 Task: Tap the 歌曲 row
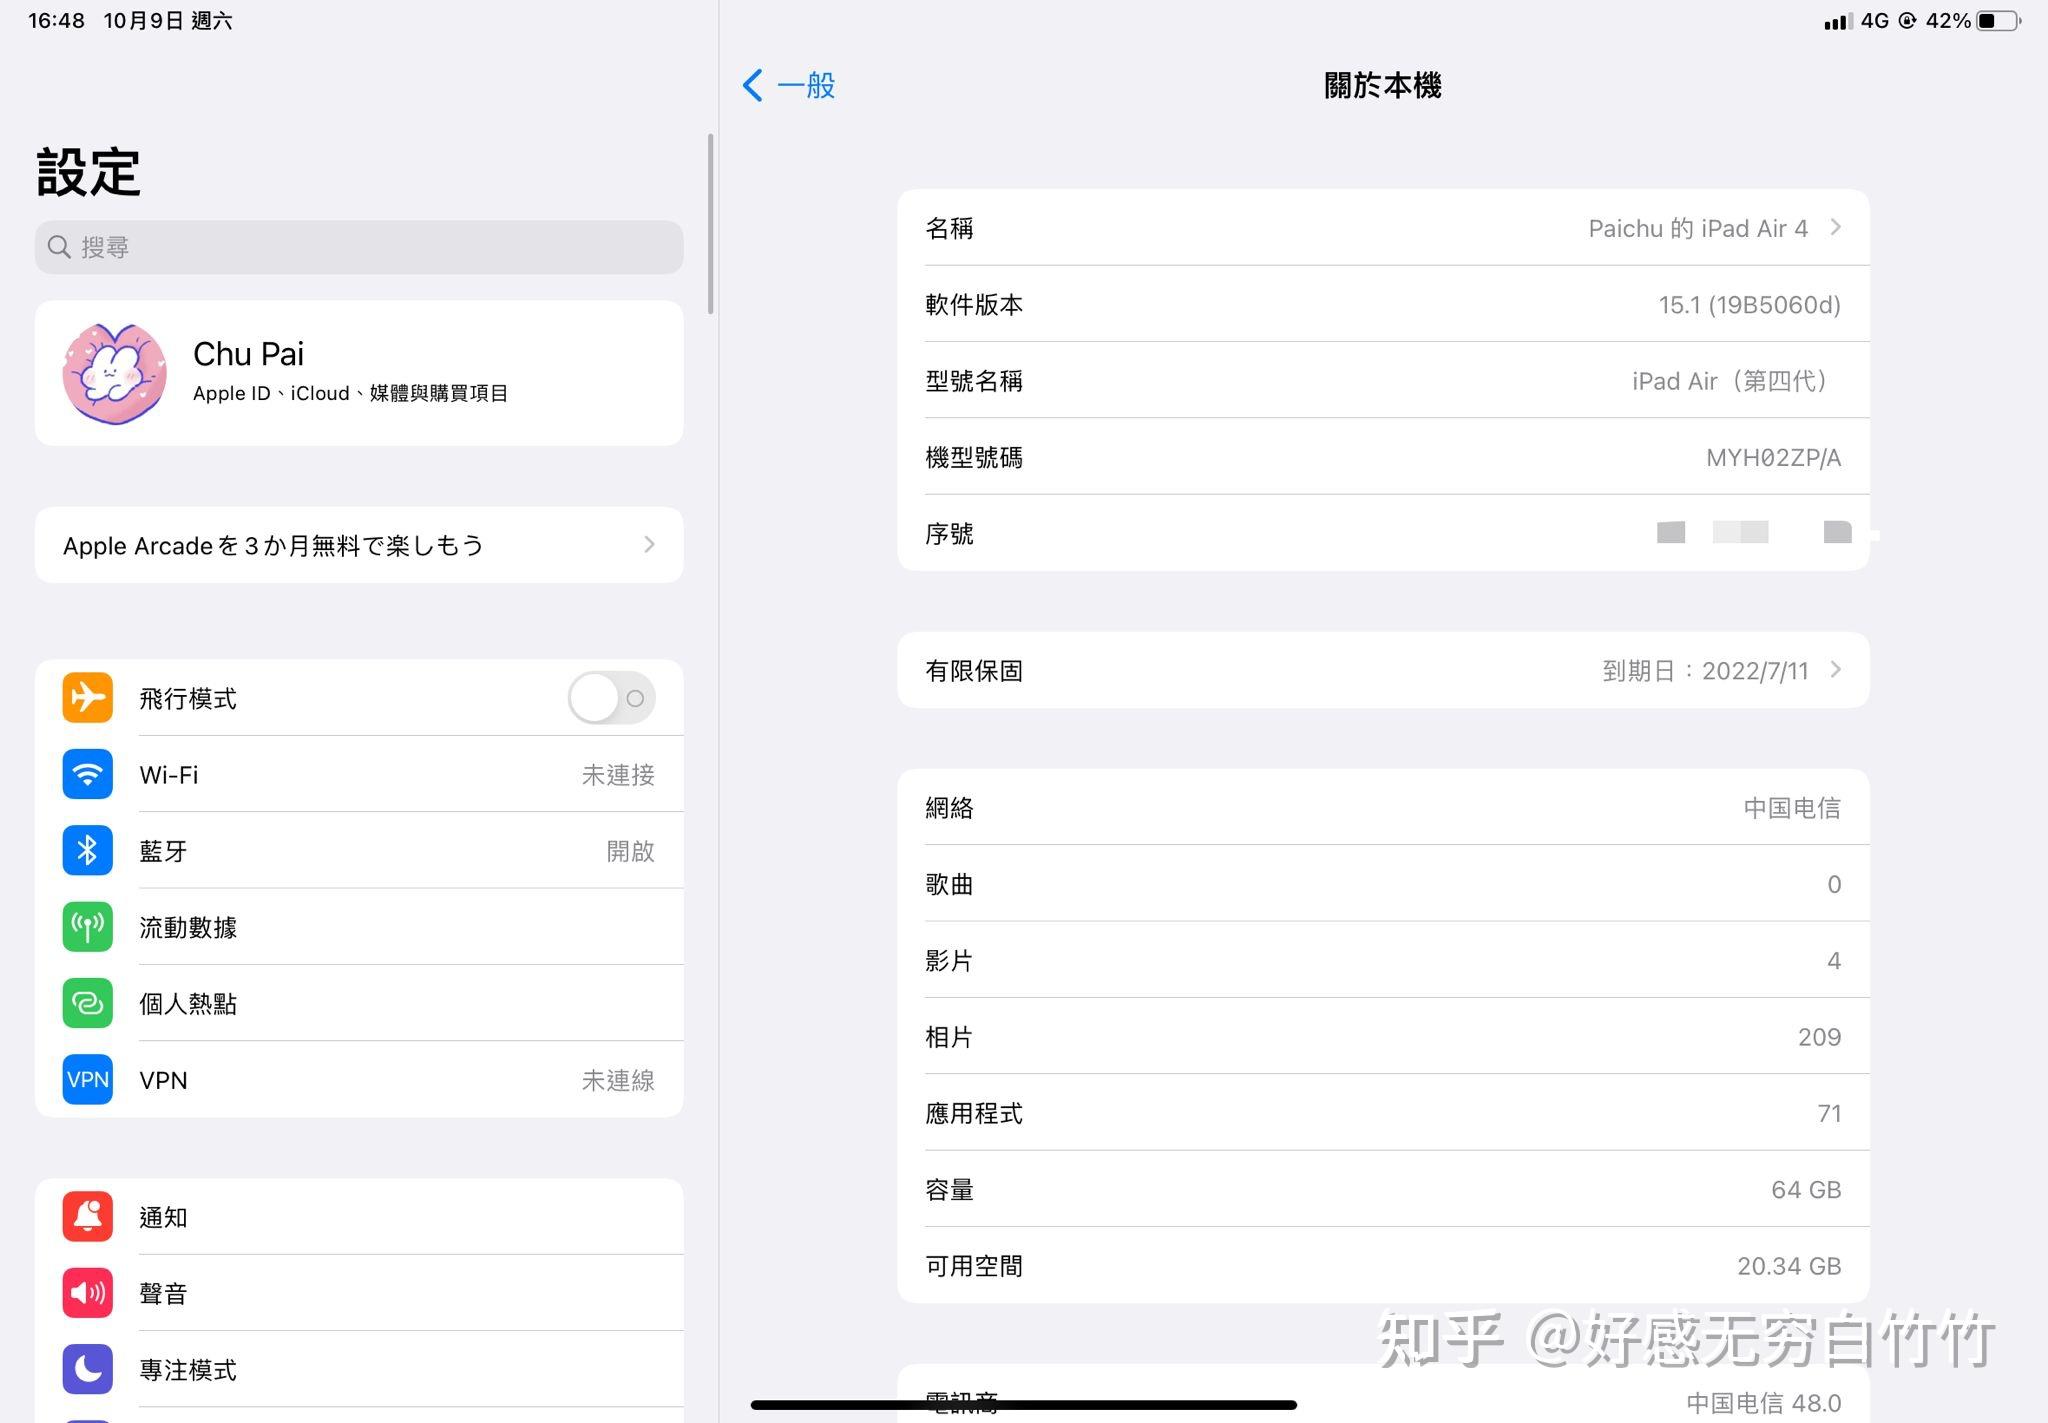pos(1383,884)
